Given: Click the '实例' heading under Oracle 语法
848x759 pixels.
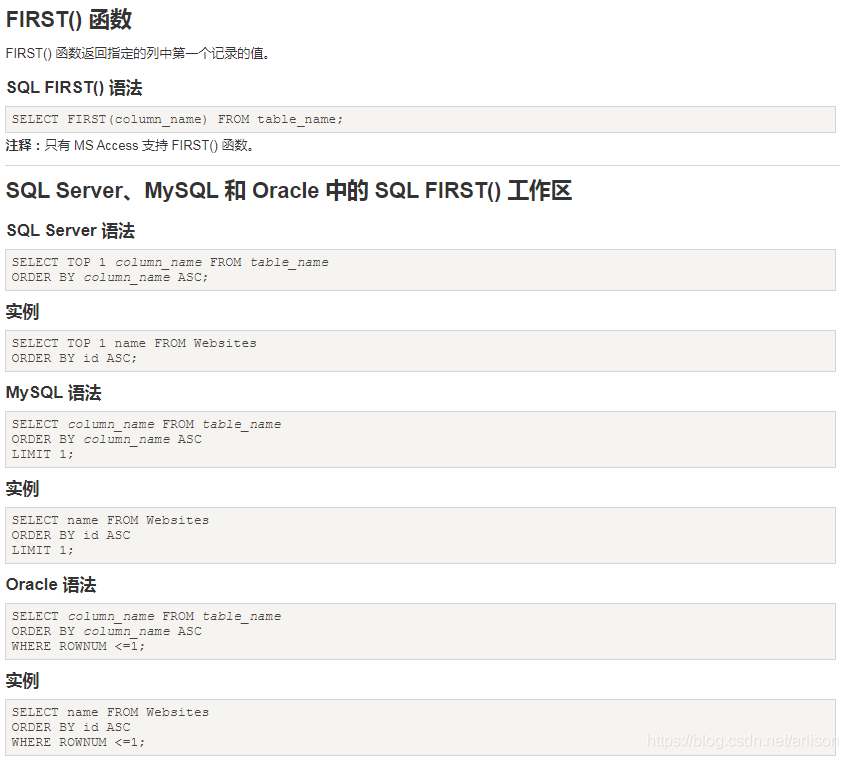Looking at the screenshot, I should tap(22, 681).
